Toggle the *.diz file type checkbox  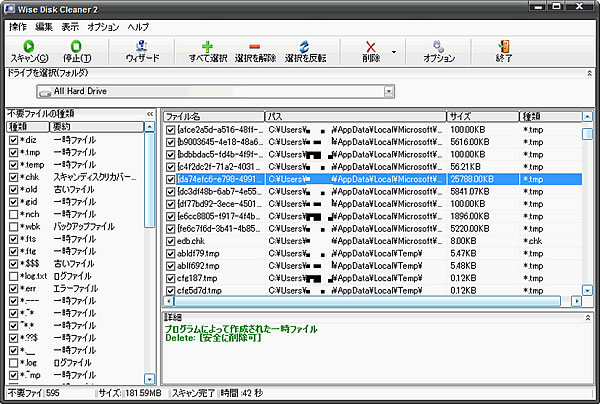coord(12,140)
